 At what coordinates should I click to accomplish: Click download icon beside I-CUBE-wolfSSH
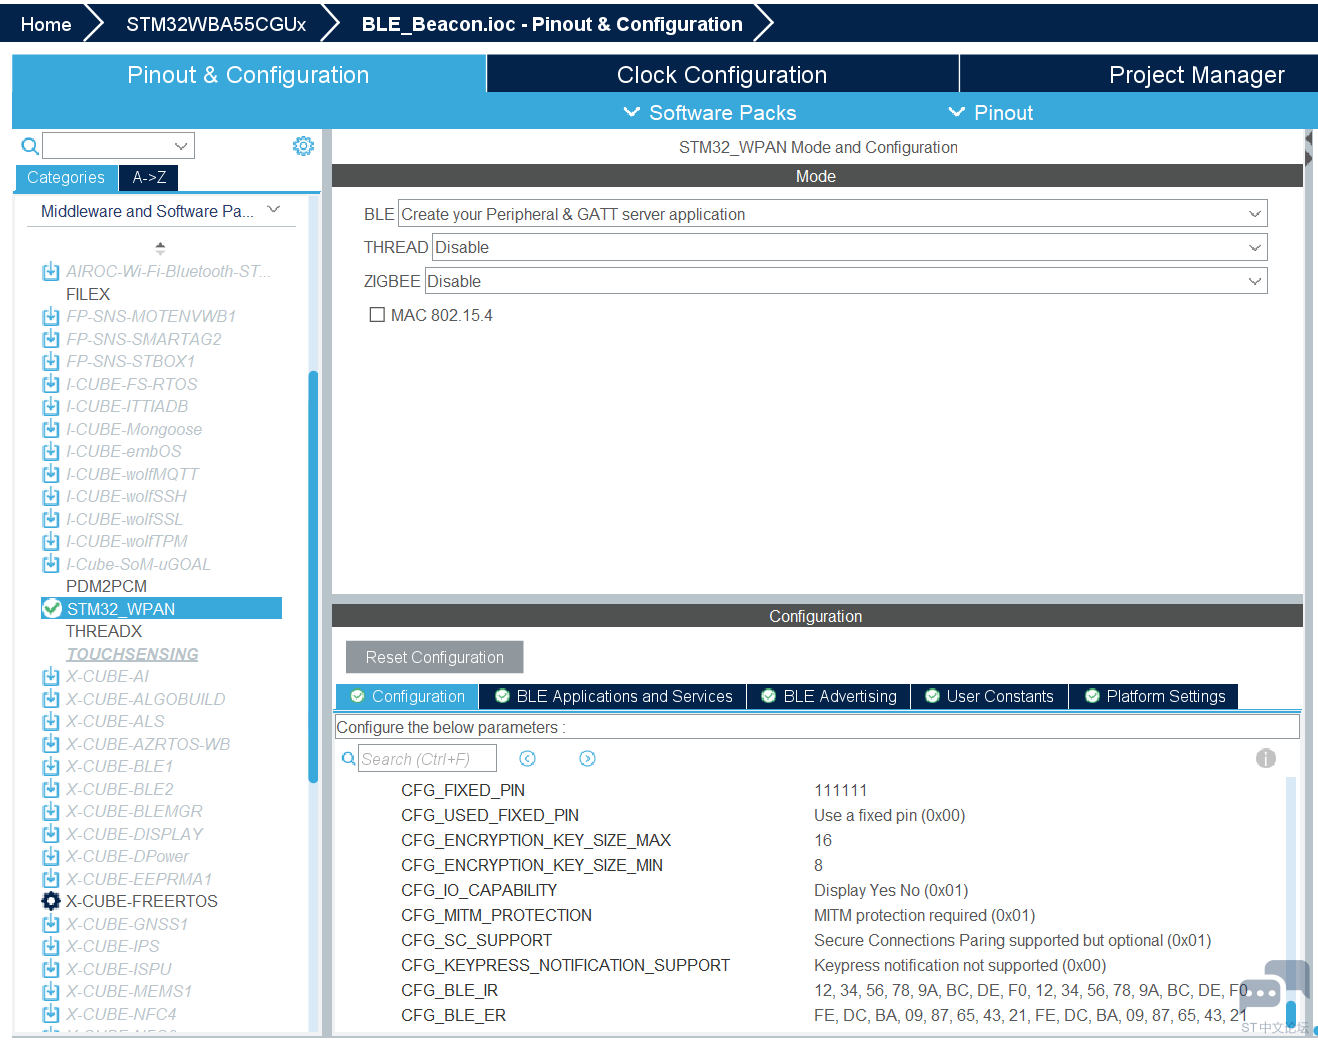click(51, 496)
